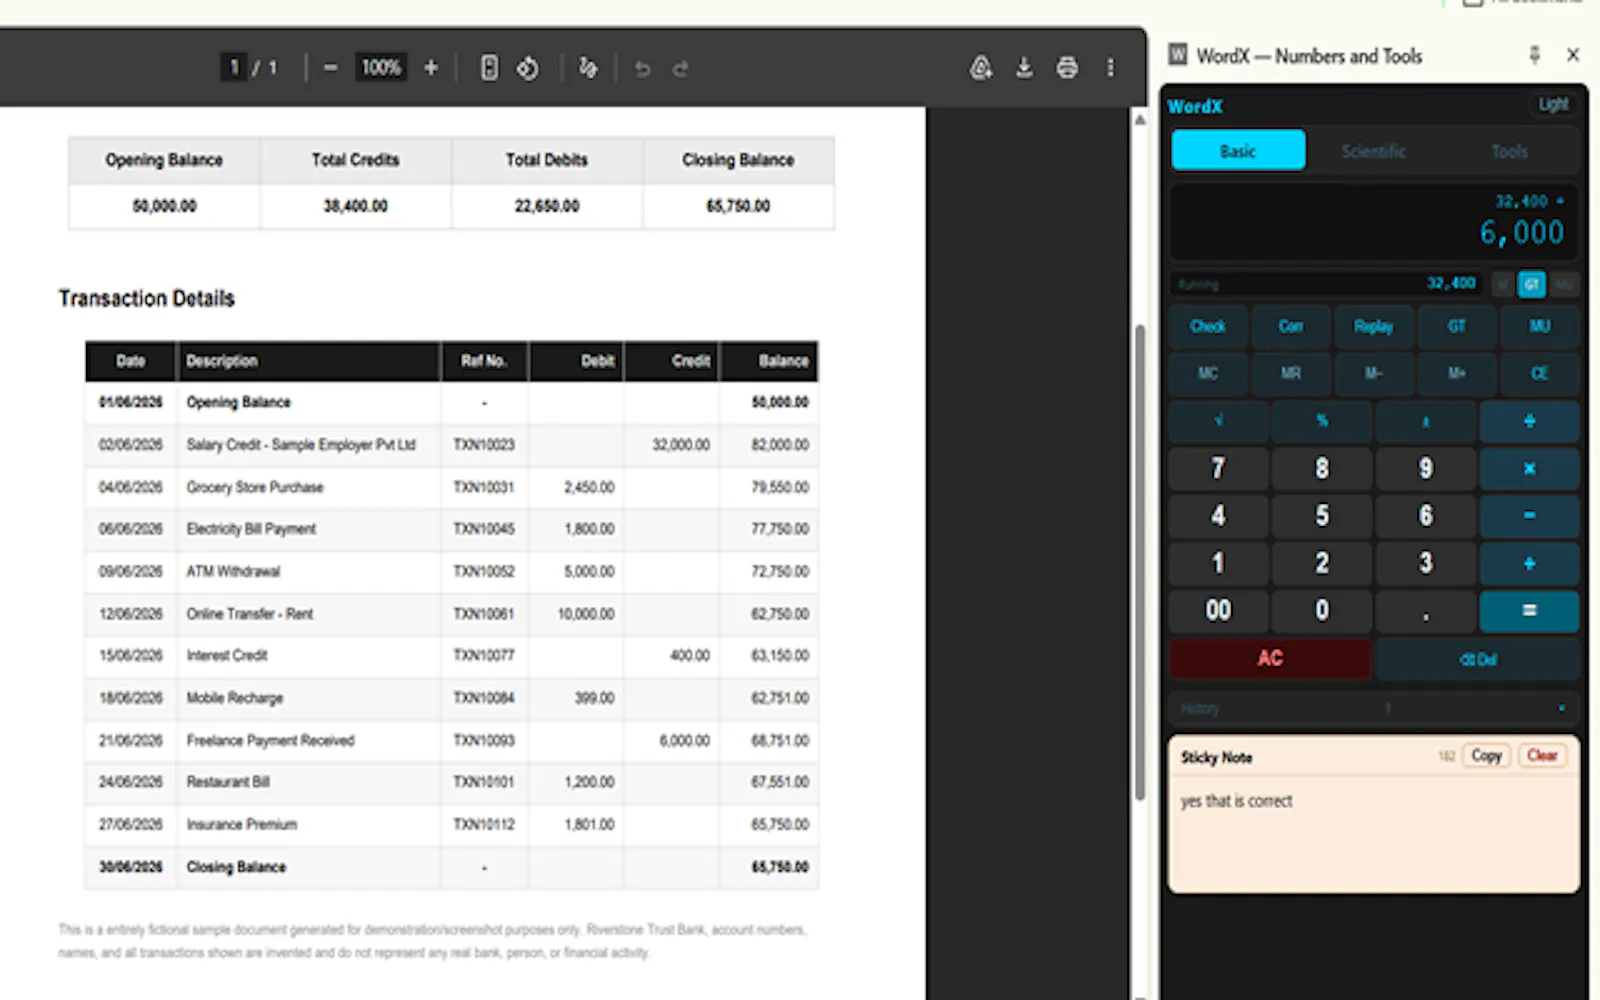Close the WordX side panel
The height and width of the screenshot is (1000, 1600).
pyautogui.click(x=1573, y=55)
